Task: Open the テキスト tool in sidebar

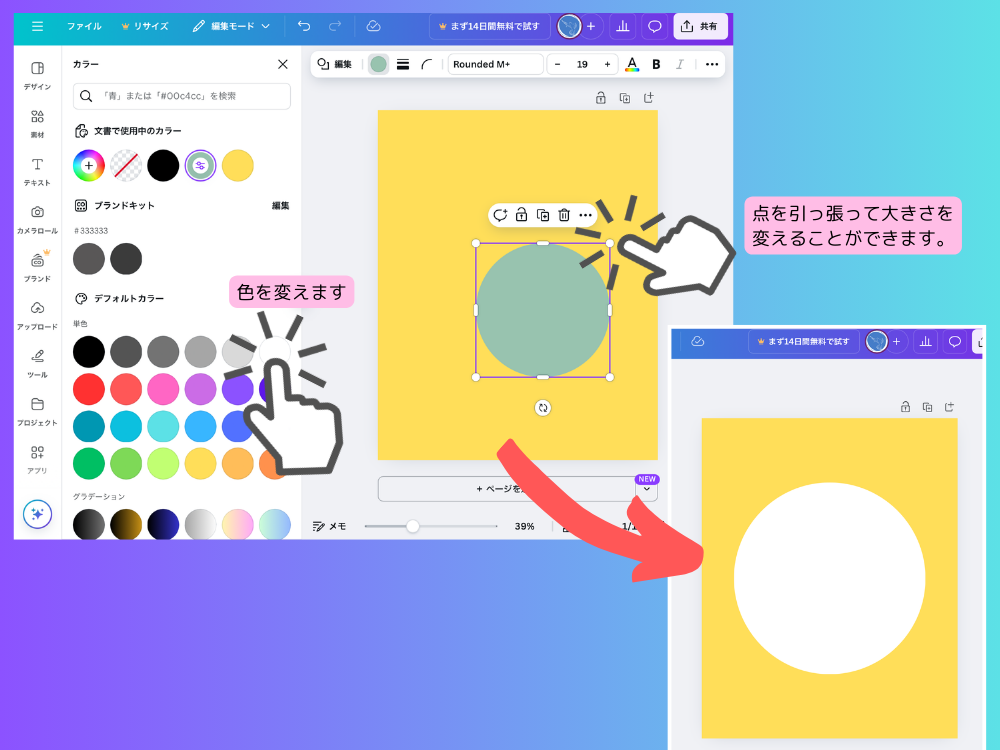Action: pyautogui.click(x=37, y=170)
